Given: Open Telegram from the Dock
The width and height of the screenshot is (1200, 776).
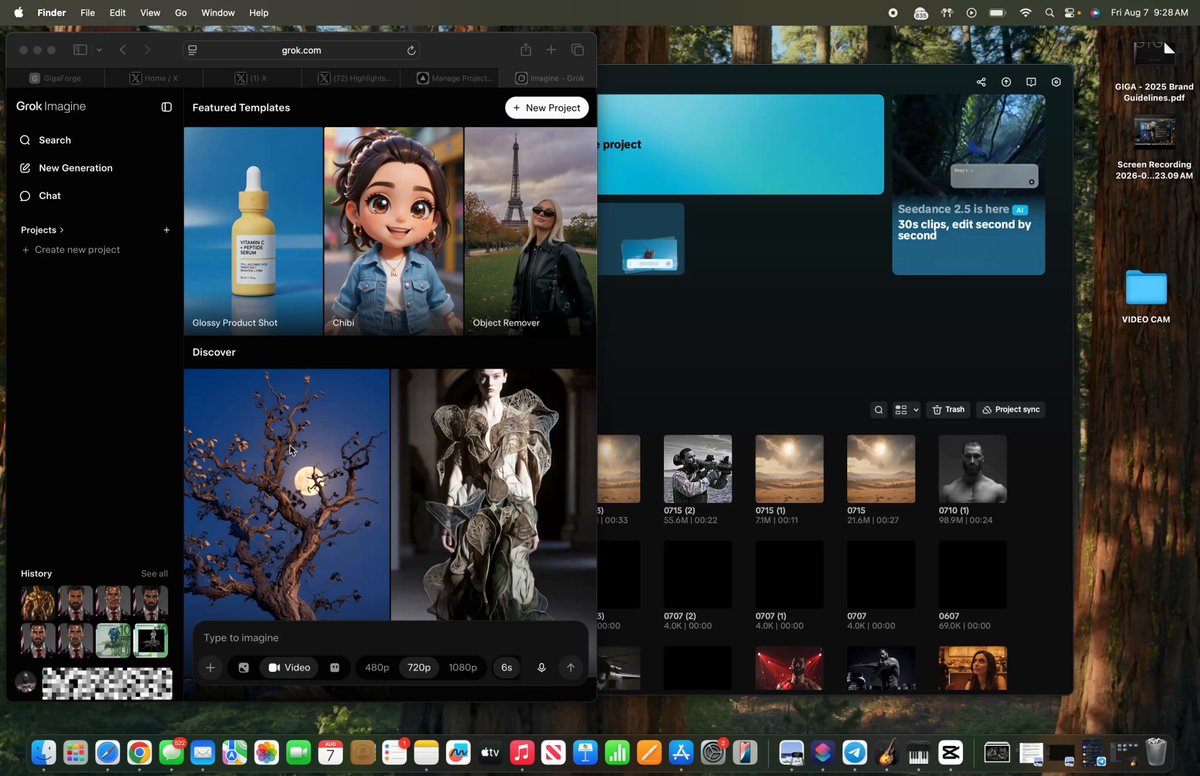Looking at the screenshot, I should point(854,753).
